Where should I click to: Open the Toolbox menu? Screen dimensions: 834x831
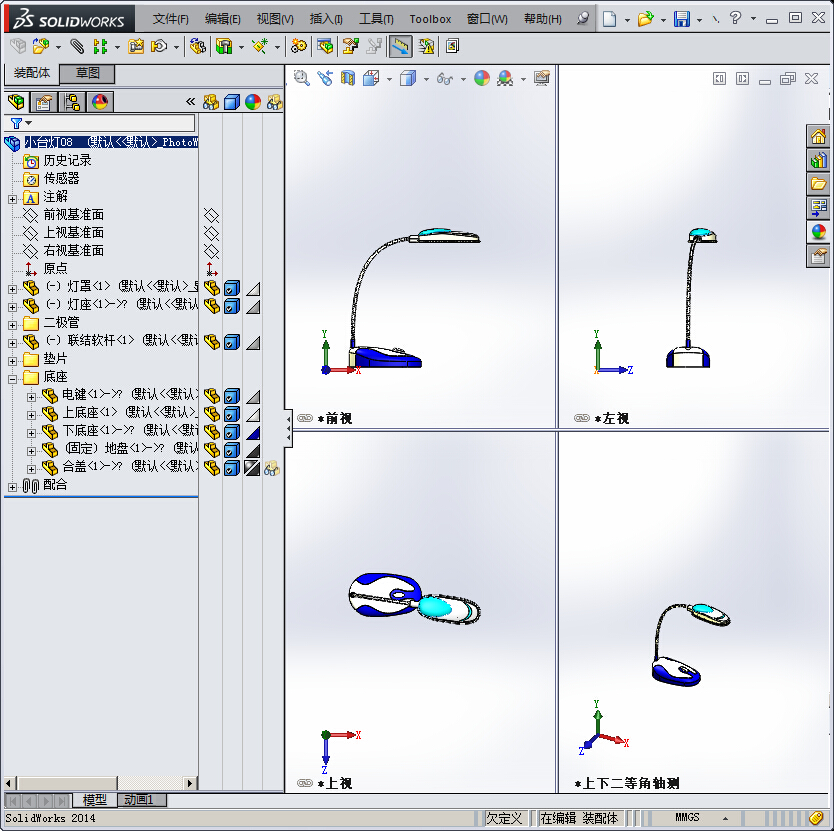click(430, 19)
